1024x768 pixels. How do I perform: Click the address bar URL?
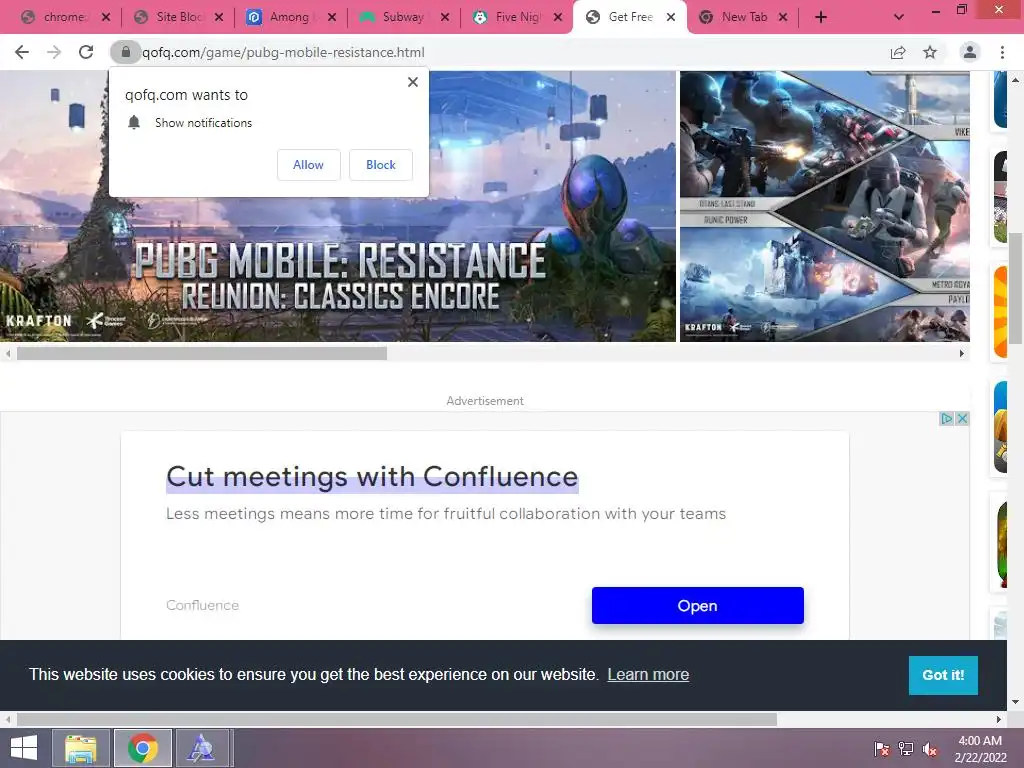point(283,52)
